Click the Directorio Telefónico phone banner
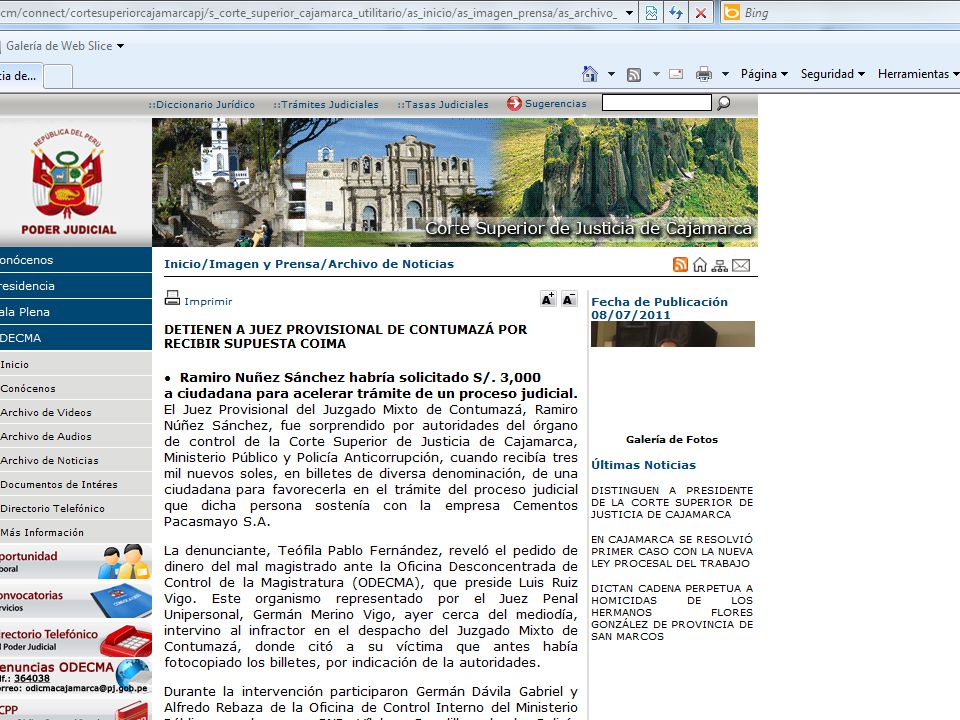This screenshot has height=720, width=960. tap(76, 640)
